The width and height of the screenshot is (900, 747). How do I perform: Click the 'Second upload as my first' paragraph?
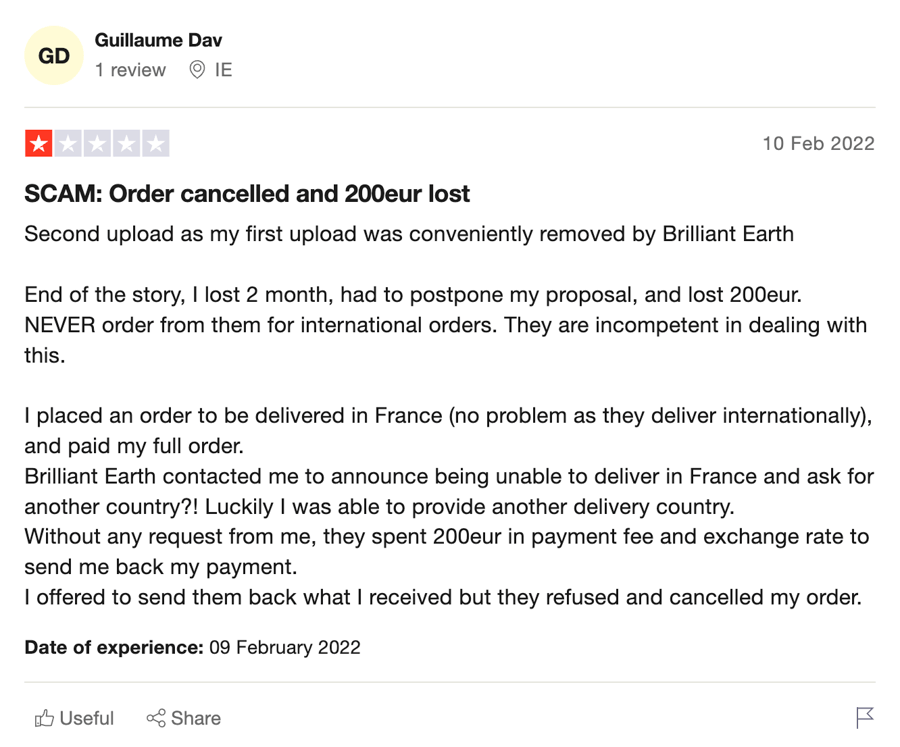coord(409,234)
